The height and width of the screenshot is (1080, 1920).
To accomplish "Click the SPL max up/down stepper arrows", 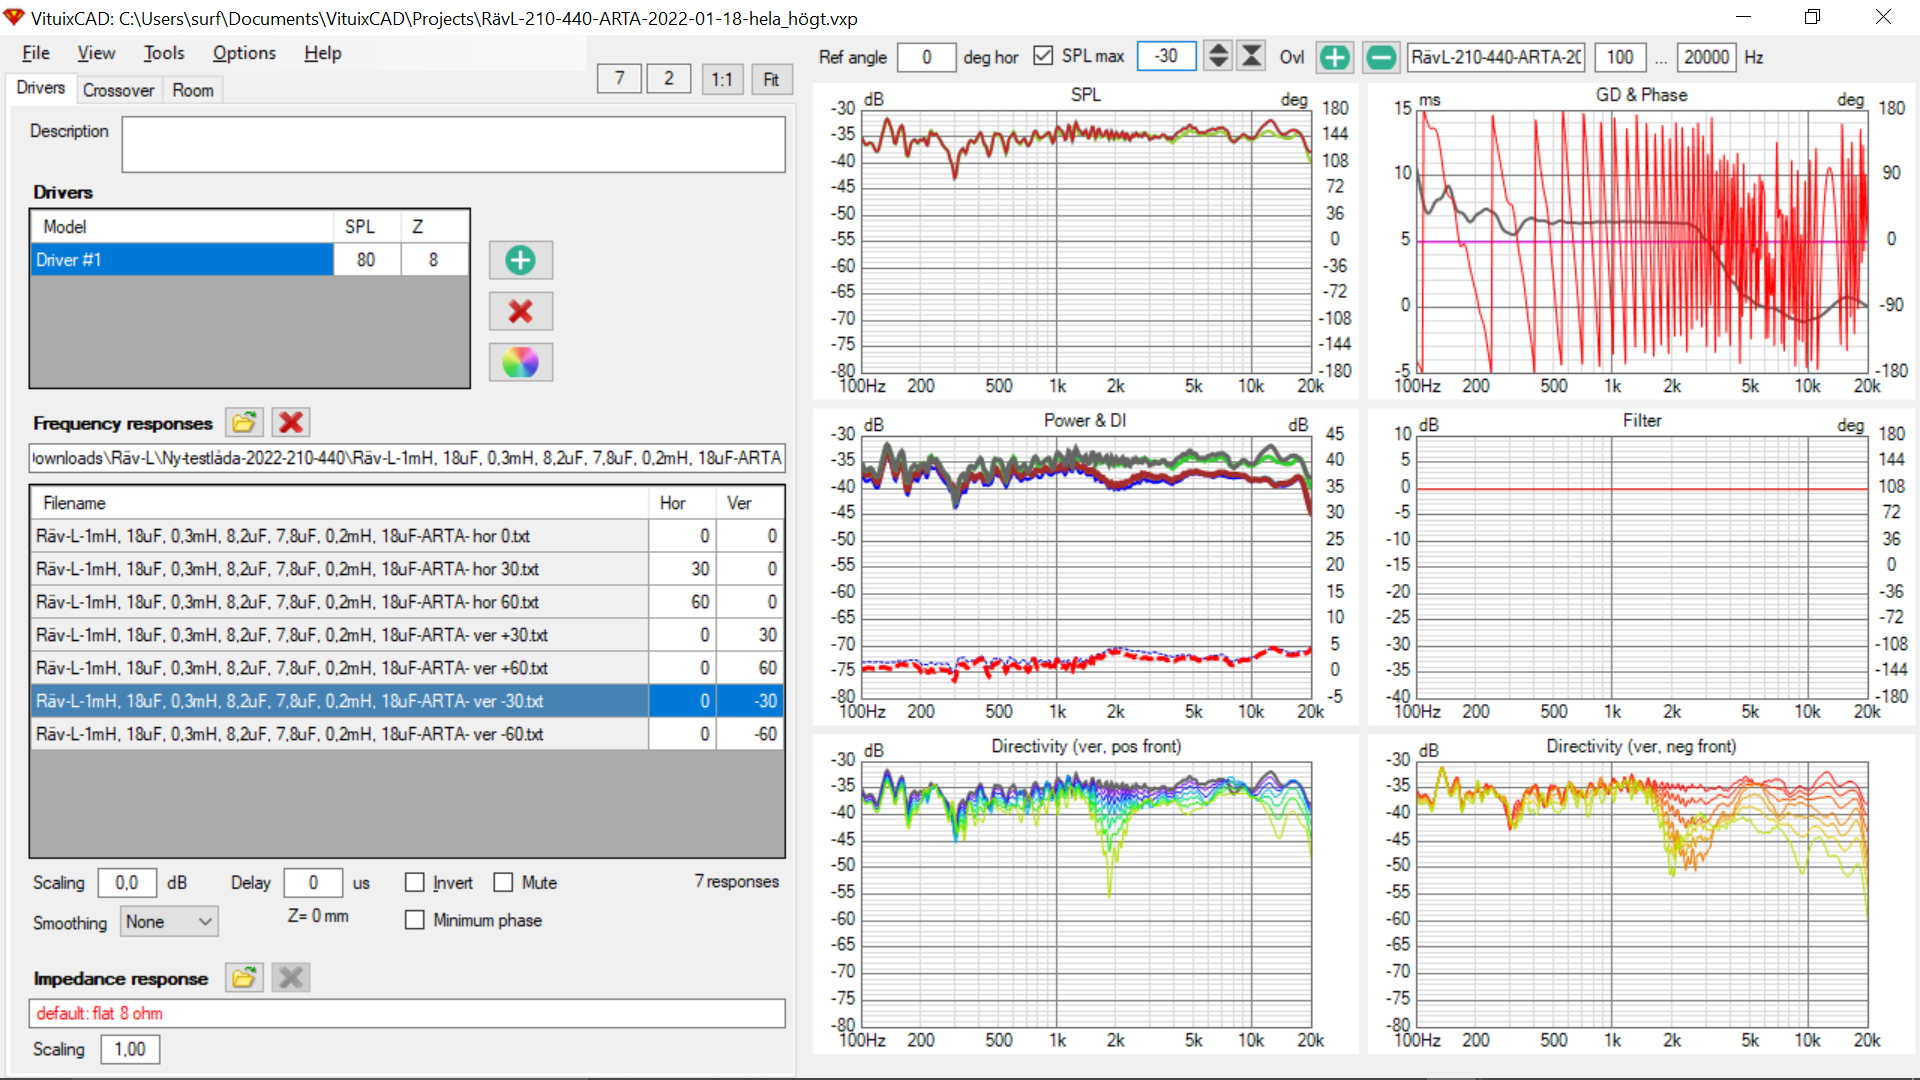I will click(x=1217, y=56).
